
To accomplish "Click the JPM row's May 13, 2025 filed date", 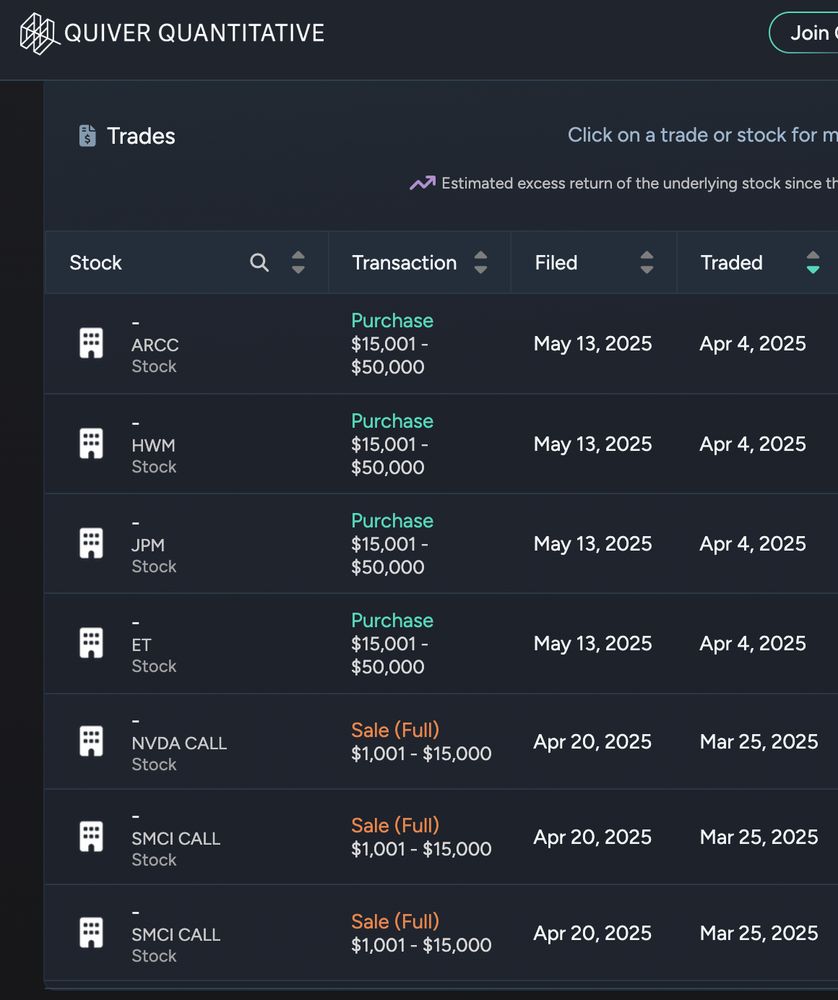I will [593, 543].
